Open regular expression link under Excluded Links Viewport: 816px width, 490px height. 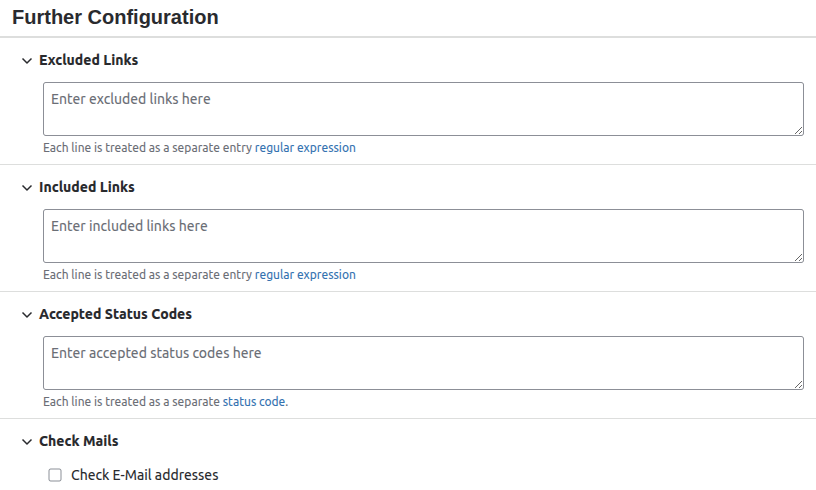[305, 148]
